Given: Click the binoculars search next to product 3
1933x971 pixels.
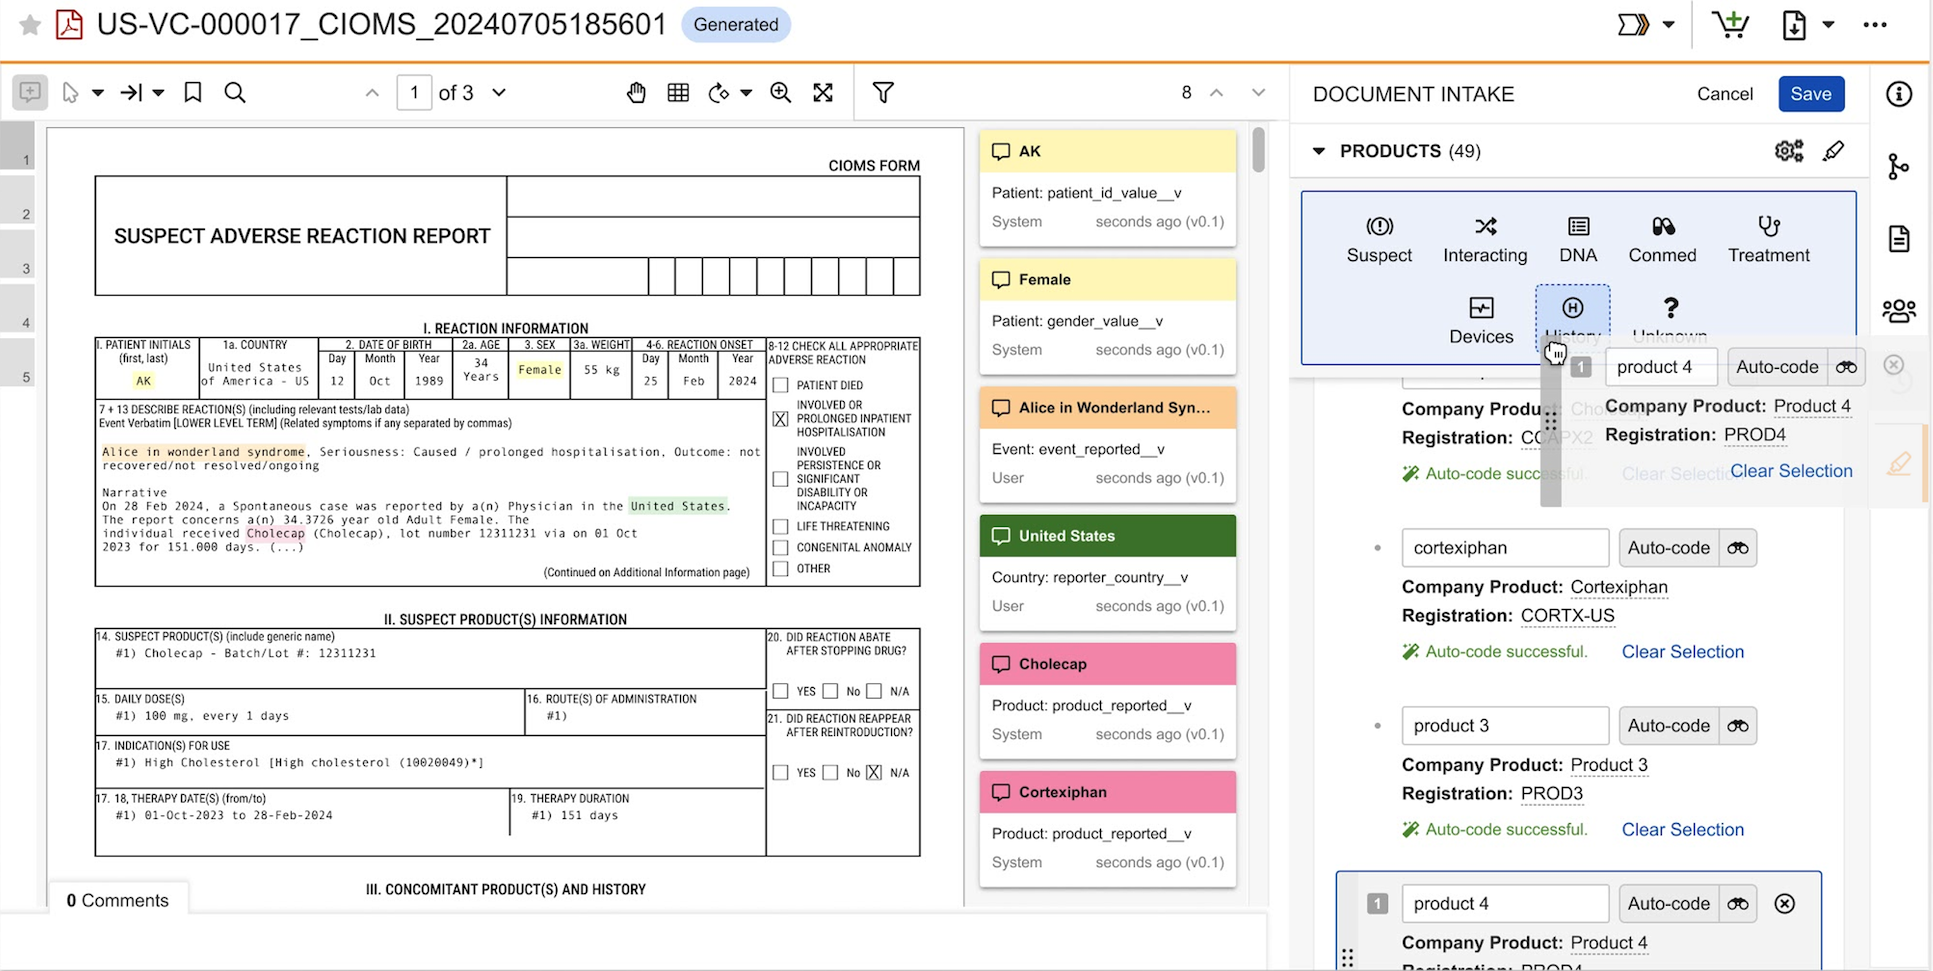Looking at the screenshot, I should 1738,726.
